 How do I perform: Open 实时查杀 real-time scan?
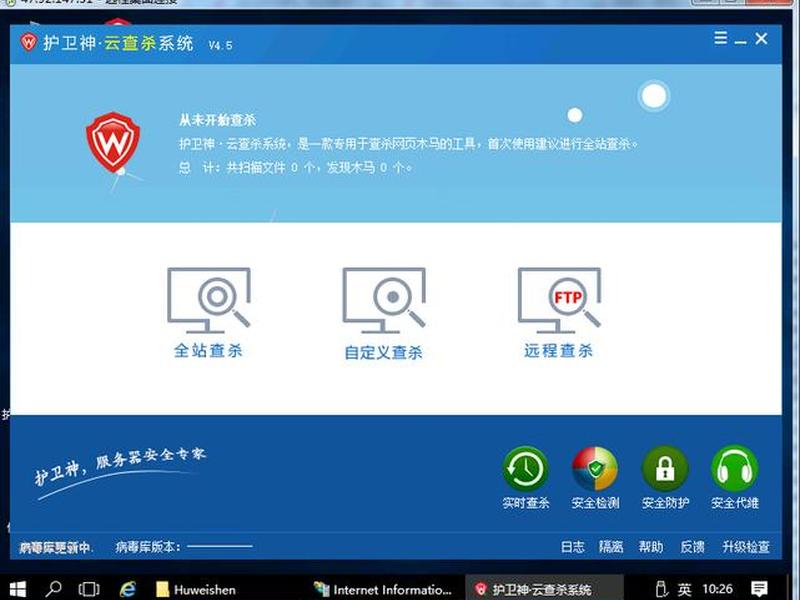(x=526, y=478)
